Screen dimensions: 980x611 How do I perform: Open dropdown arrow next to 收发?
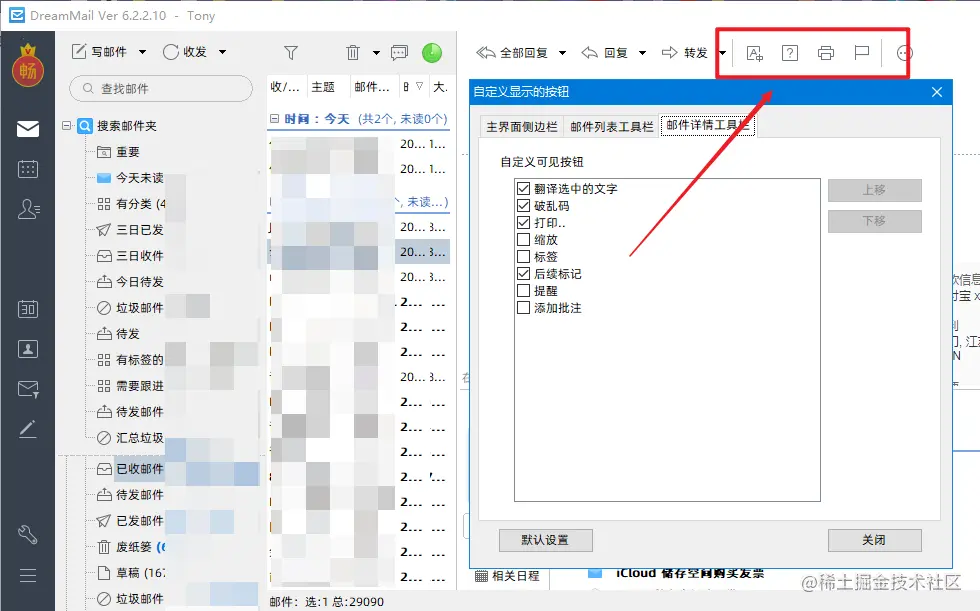(x=222, y=52)
